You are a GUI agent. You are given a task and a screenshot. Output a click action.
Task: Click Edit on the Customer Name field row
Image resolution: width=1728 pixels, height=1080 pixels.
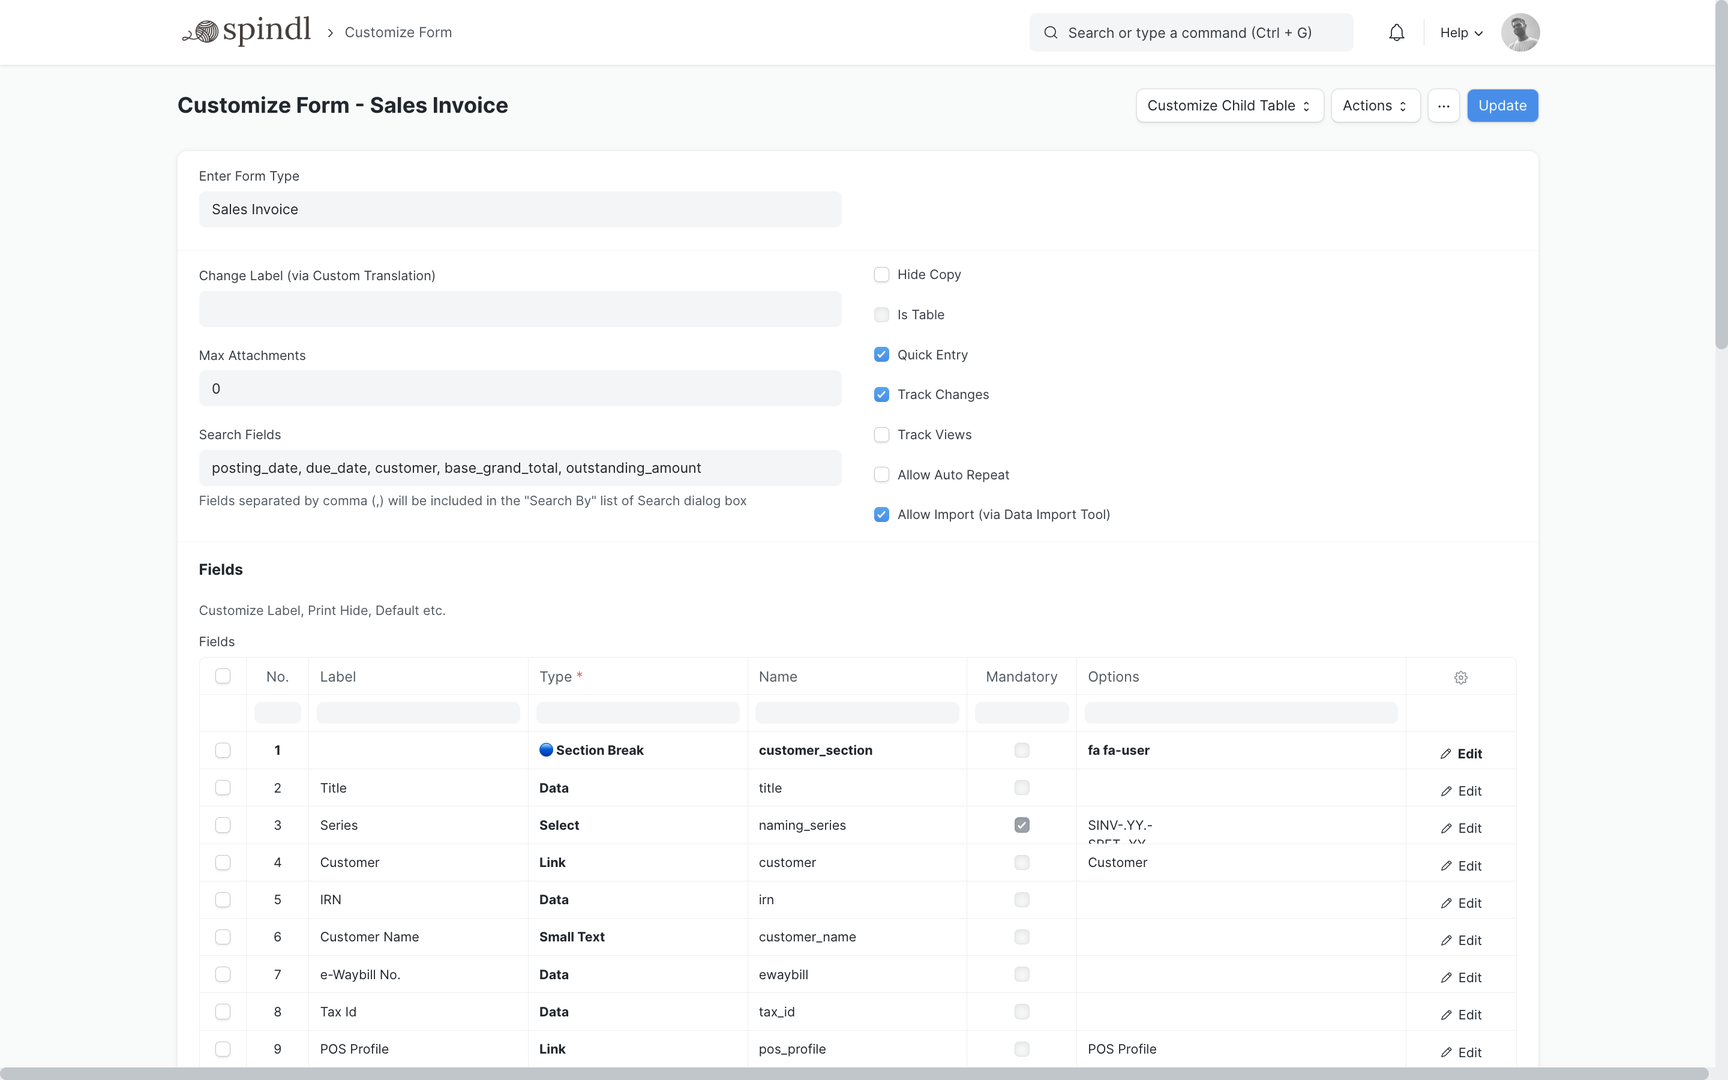click(1464, 940)
